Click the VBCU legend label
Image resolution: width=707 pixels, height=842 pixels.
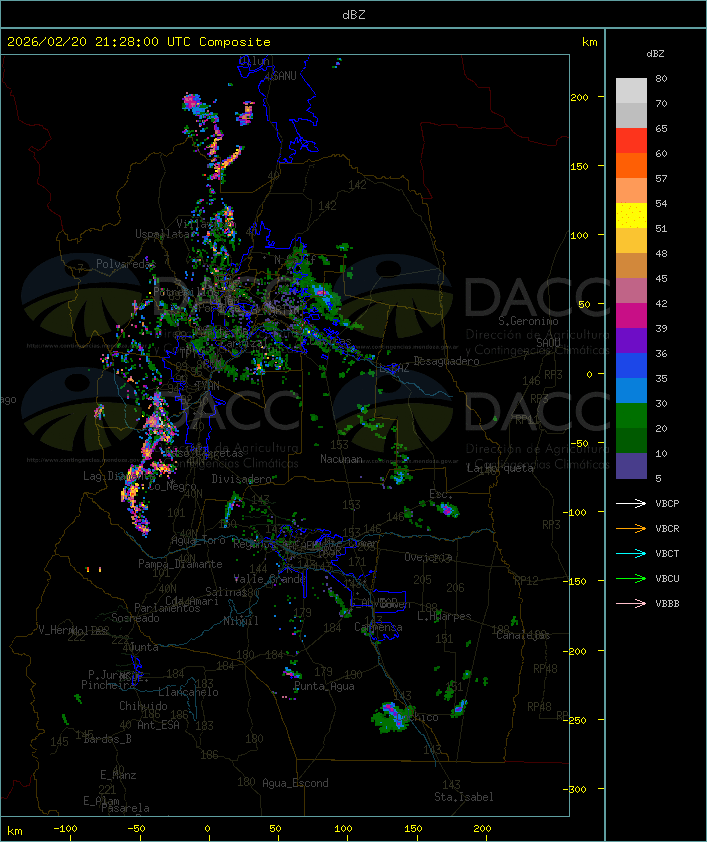point(667,578)
